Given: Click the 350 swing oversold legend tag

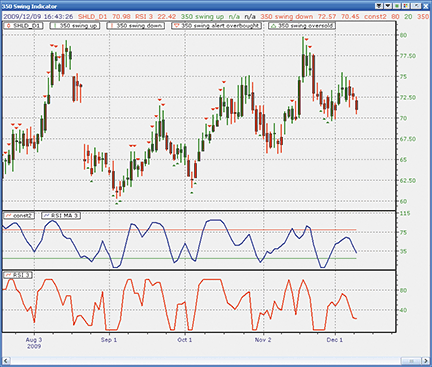Looking at the screenshot, I should [302, 26].
